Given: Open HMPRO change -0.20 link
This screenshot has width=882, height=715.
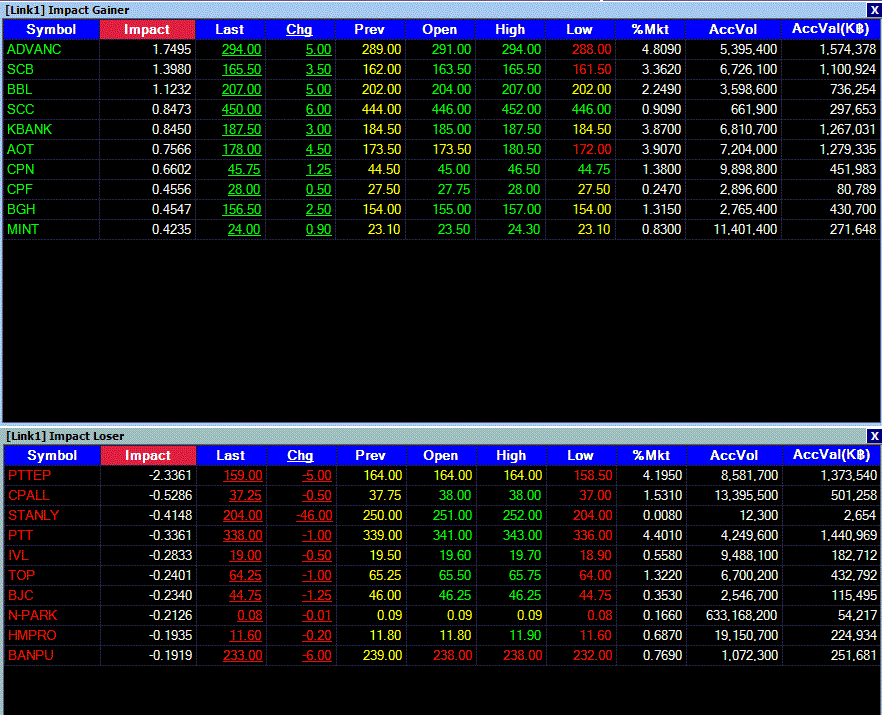Looking at the screenshot, I should coord(317,636).
